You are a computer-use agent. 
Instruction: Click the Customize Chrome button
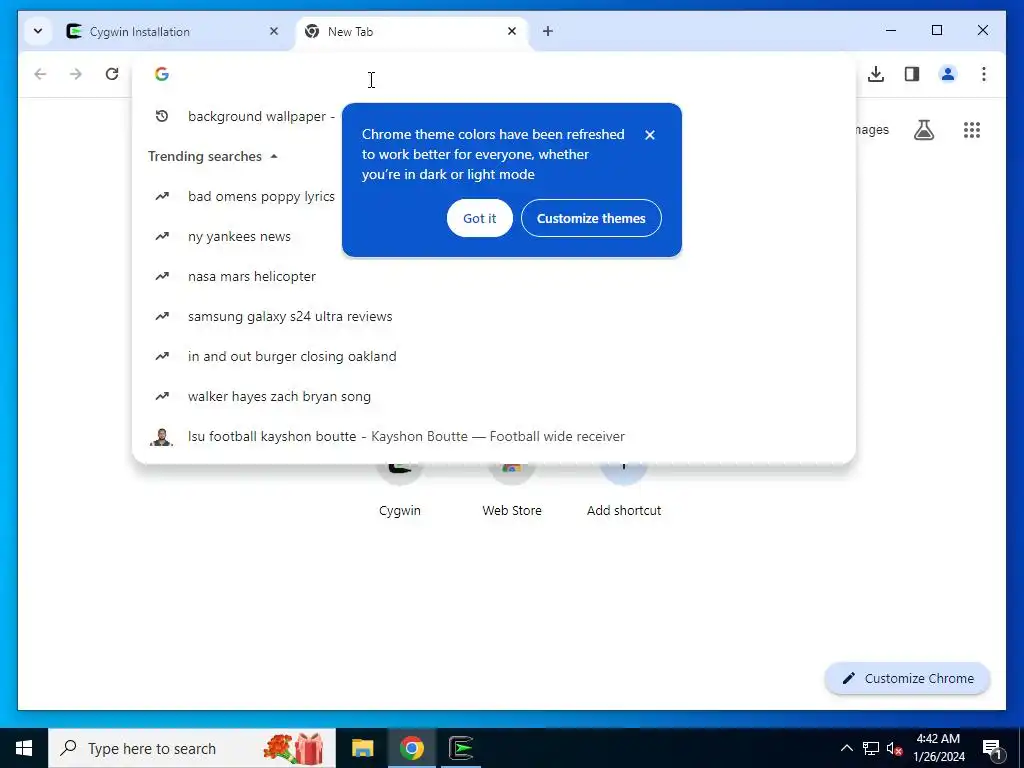tap(908, 679)
